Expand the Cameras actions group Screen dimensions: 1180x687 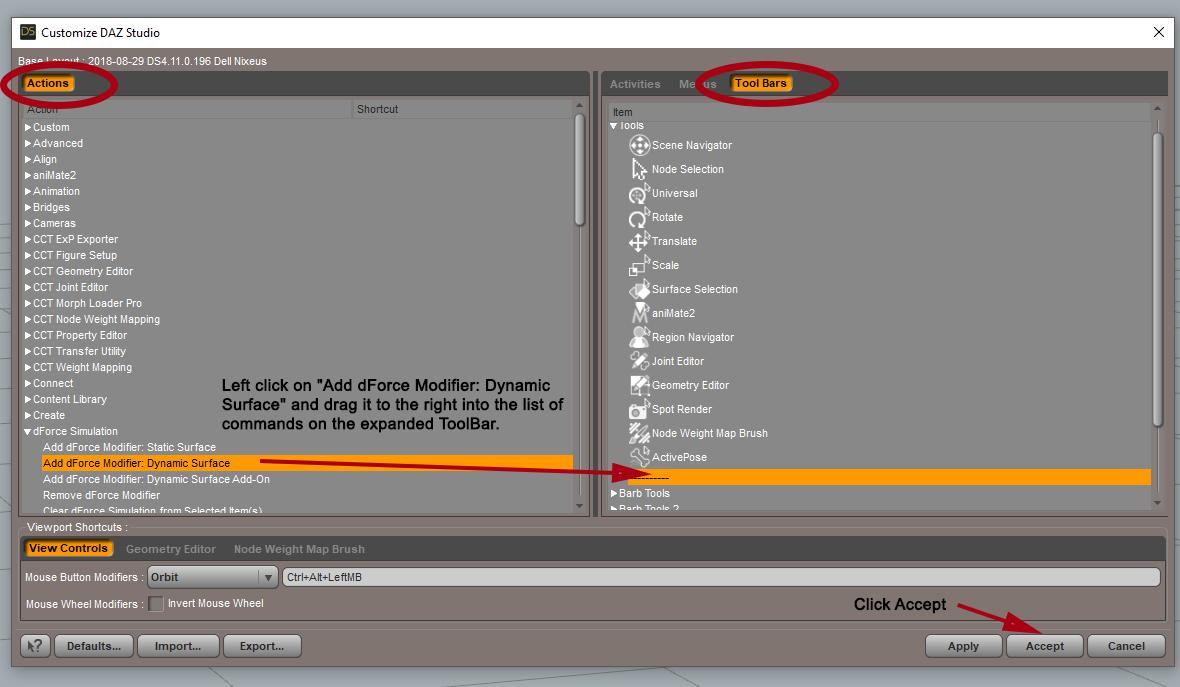tap(28, 223)
